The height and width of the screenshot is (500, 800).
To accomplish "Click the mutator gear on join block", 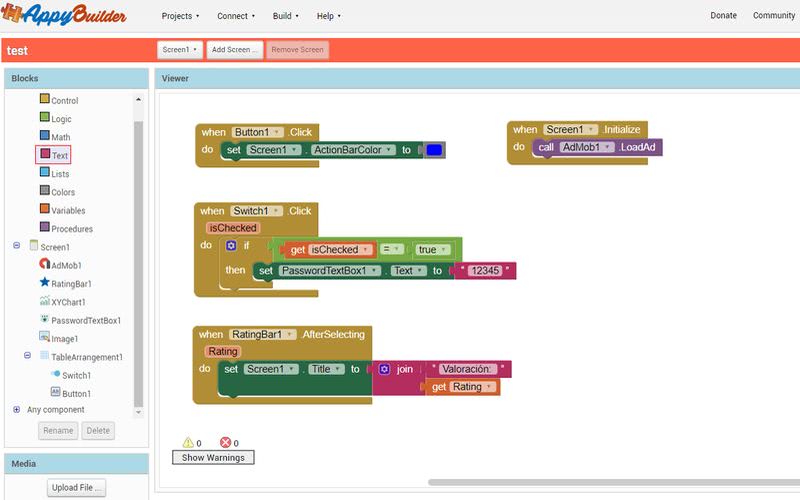I will (384, 369).
